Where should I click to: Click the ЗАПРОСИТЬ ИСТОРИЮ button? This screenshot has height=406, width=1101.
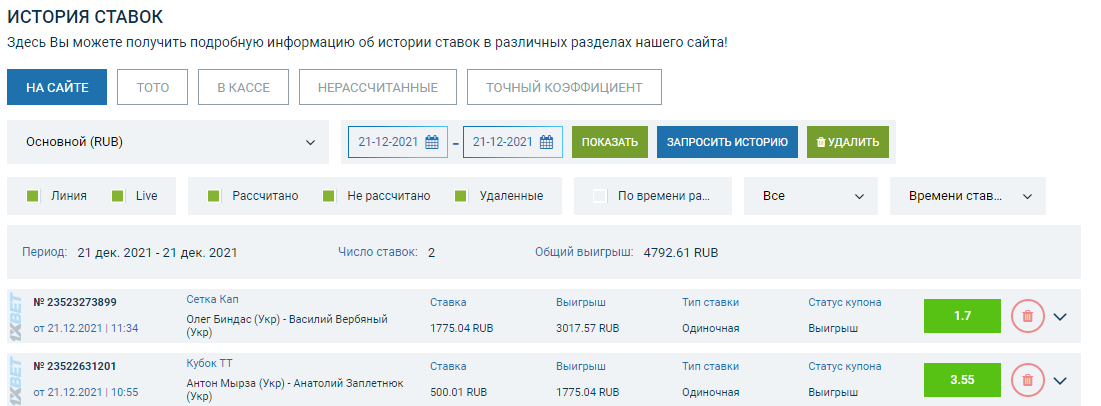727,142
